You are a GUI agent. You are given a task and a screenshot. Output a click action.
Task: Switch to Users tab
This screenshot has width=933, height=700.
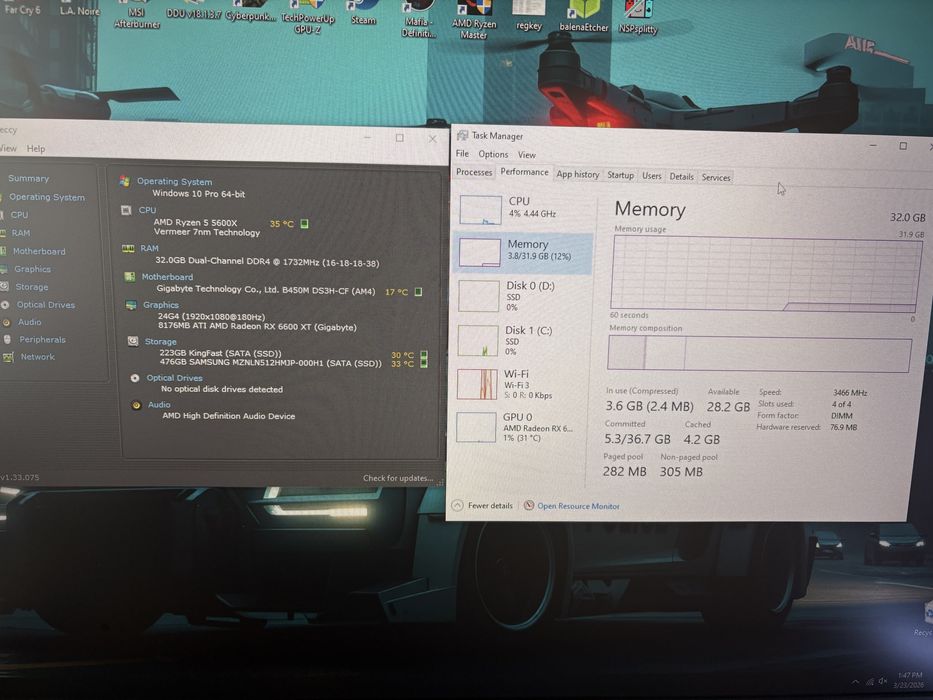(x=652, y=176)
